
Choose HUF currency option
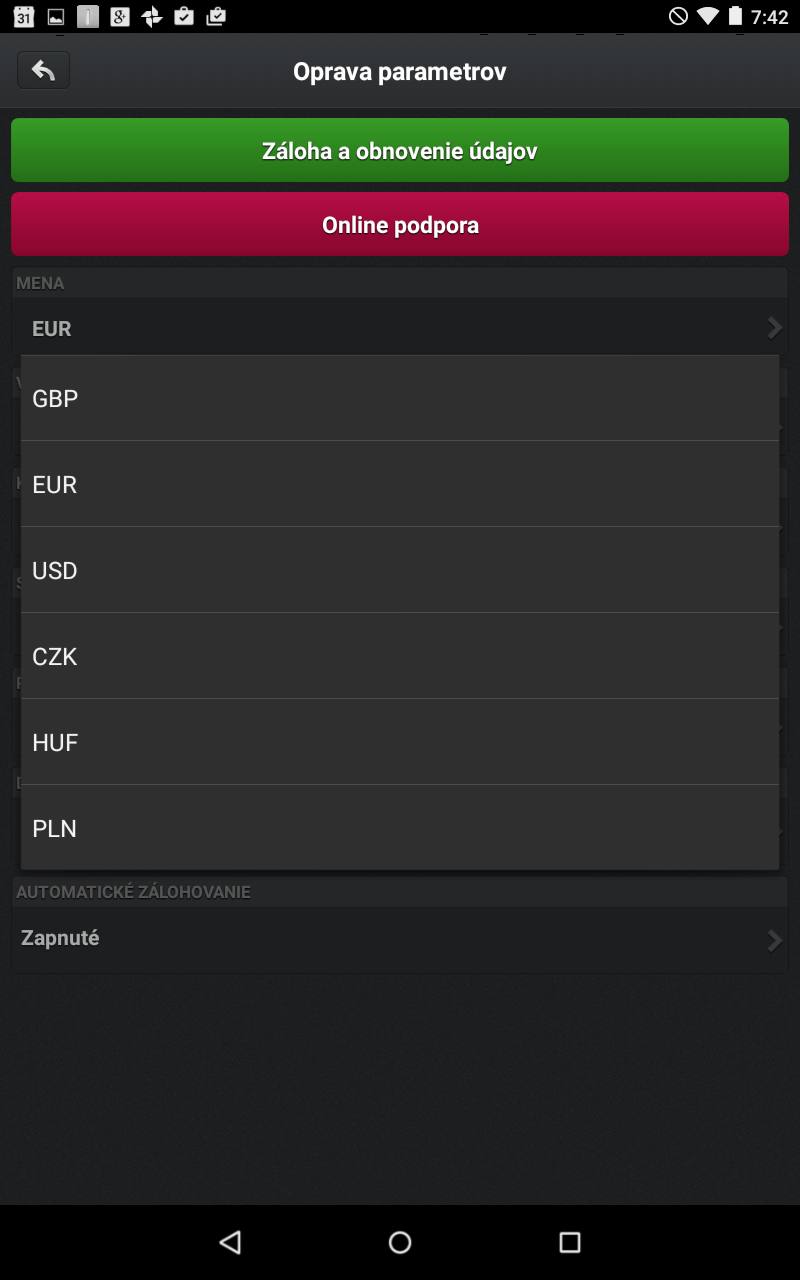click(x=400, y=742)
